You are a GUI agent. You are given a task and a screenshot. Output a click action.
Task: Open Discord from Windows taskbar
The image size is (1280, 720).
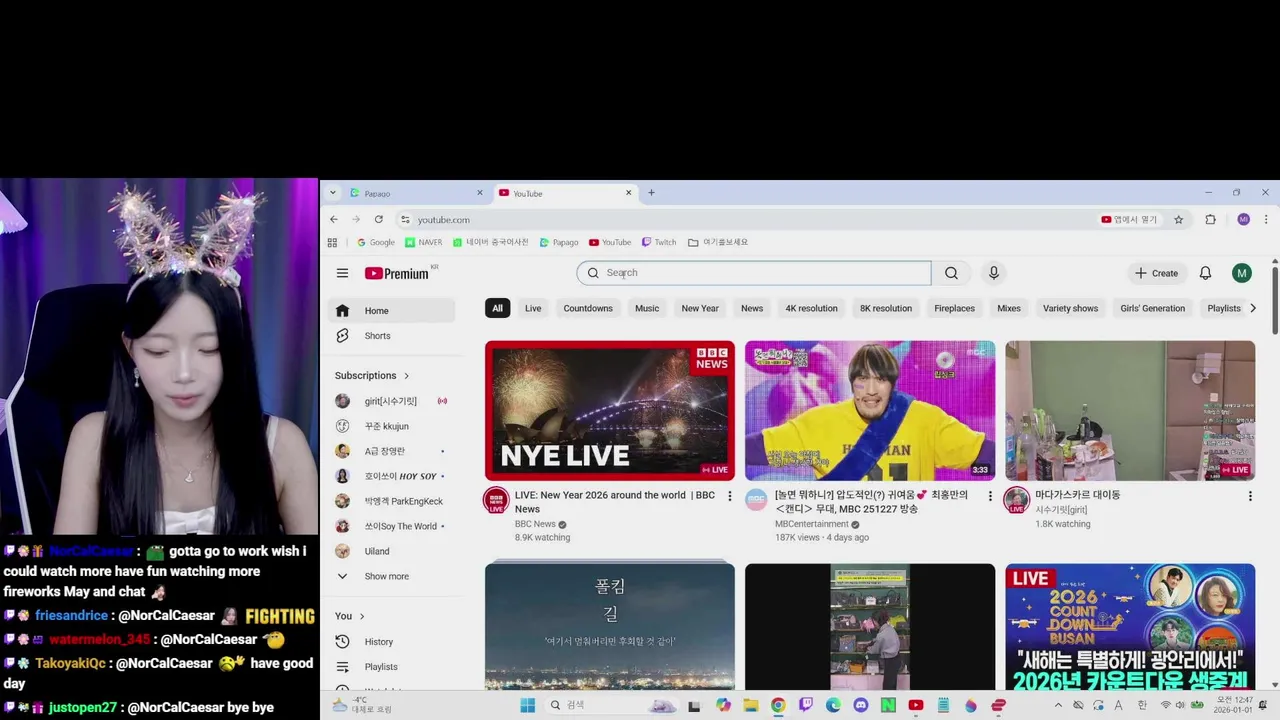coord(861,705)
